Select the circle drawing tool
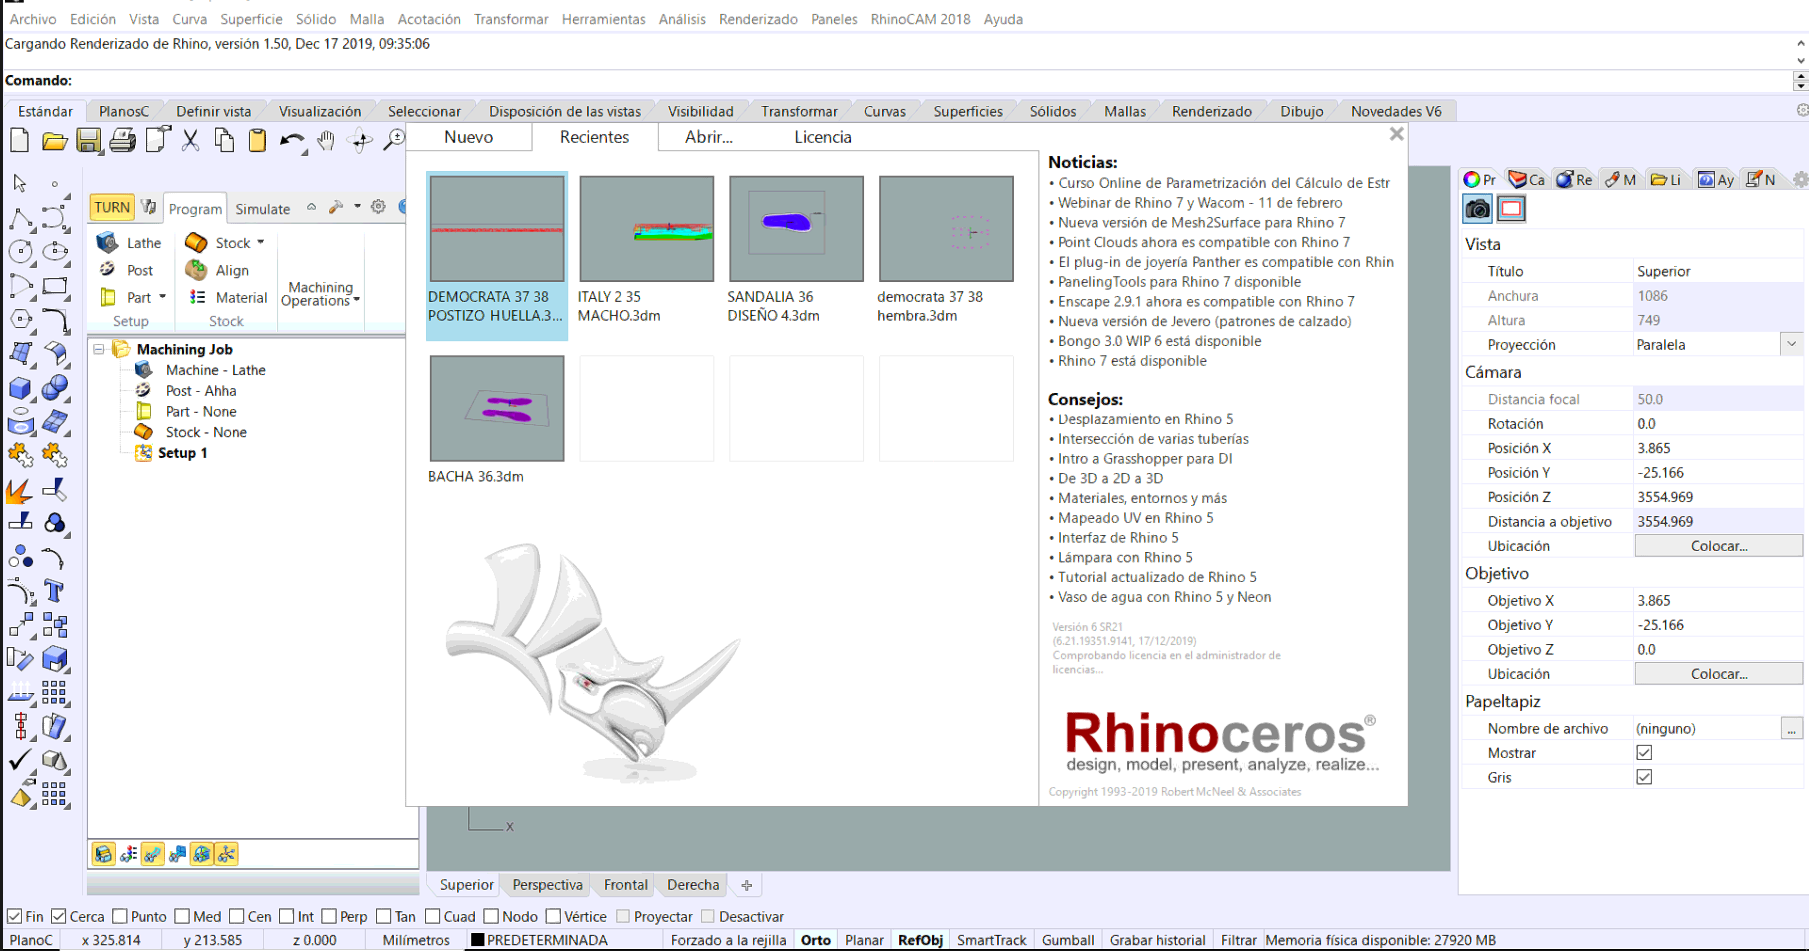Screen dimensions: 1809x951 [x=20, y=251]
